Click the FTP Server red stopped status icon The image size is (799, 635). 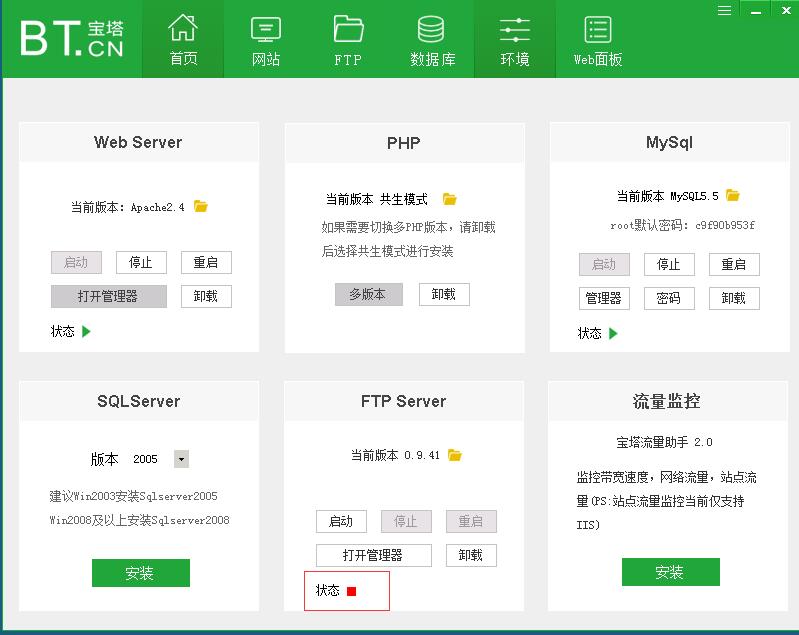(x=352, y=591)
